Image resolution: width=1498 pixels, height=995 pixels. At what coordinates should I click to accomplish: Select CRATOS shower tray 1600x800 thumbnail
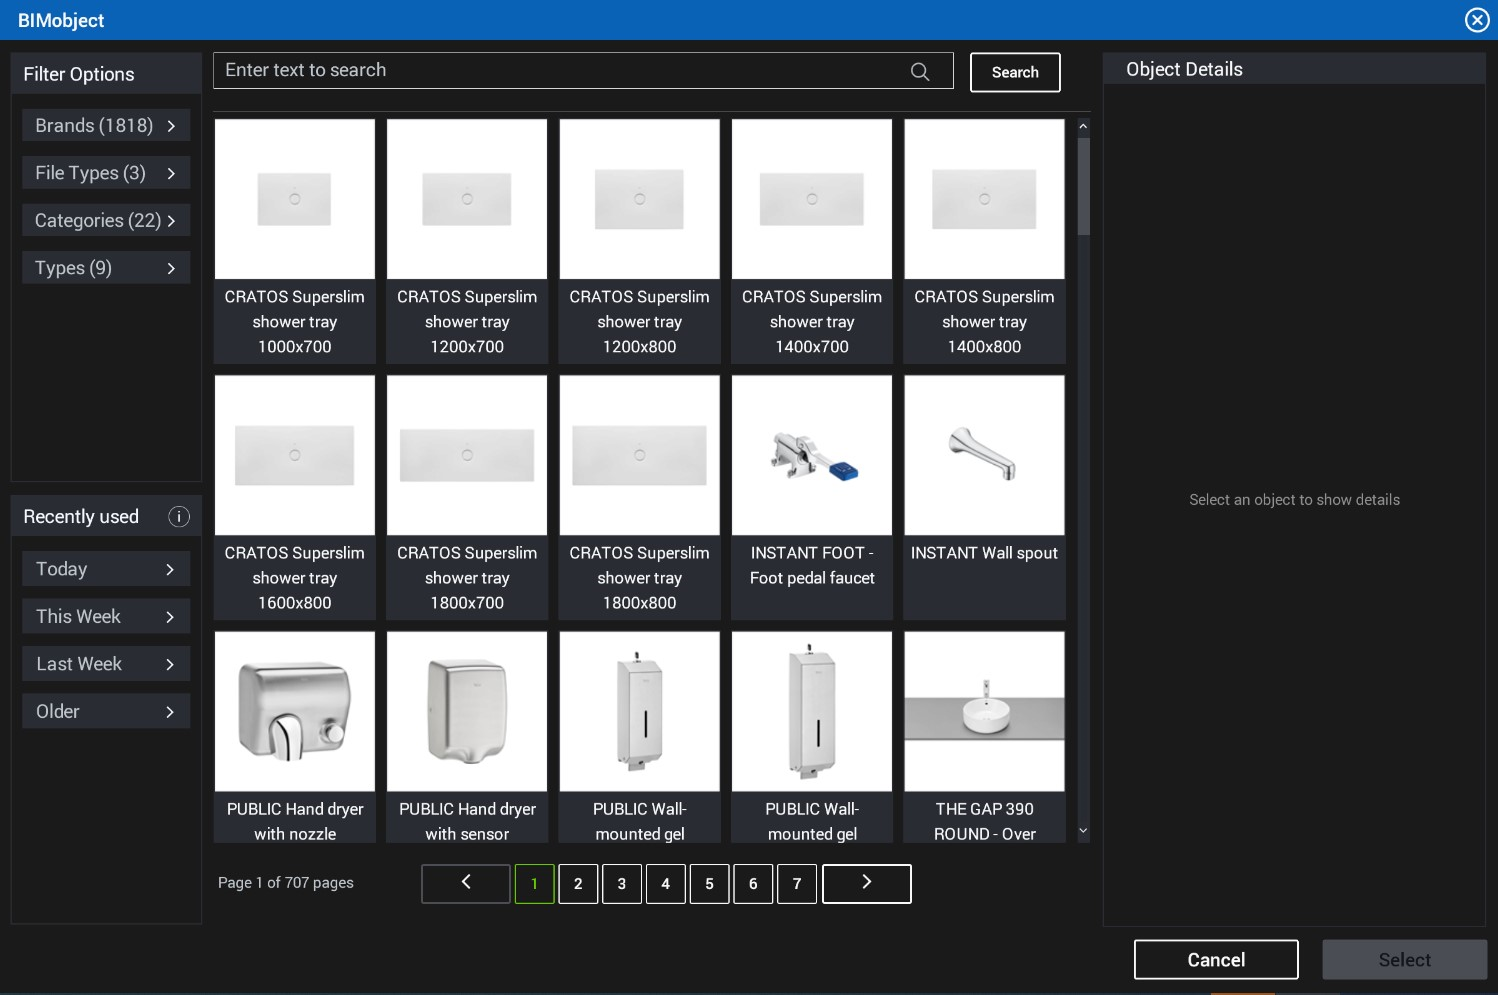click(295, 455)
